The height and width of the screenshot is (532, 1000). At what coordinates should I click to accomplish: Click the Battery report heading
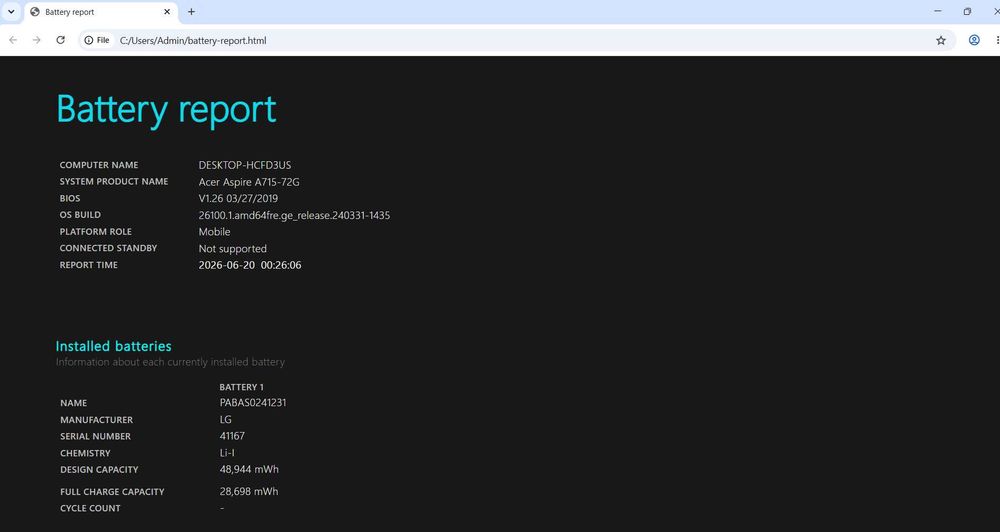(x=166, y=109)
